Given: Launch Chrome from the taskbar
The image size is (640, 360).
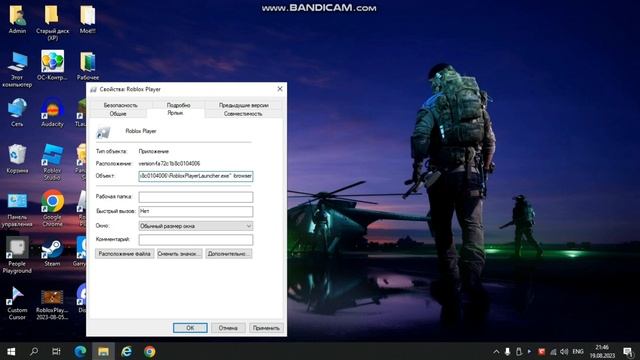Looking at the screenshot, I should tap(149, 351).
